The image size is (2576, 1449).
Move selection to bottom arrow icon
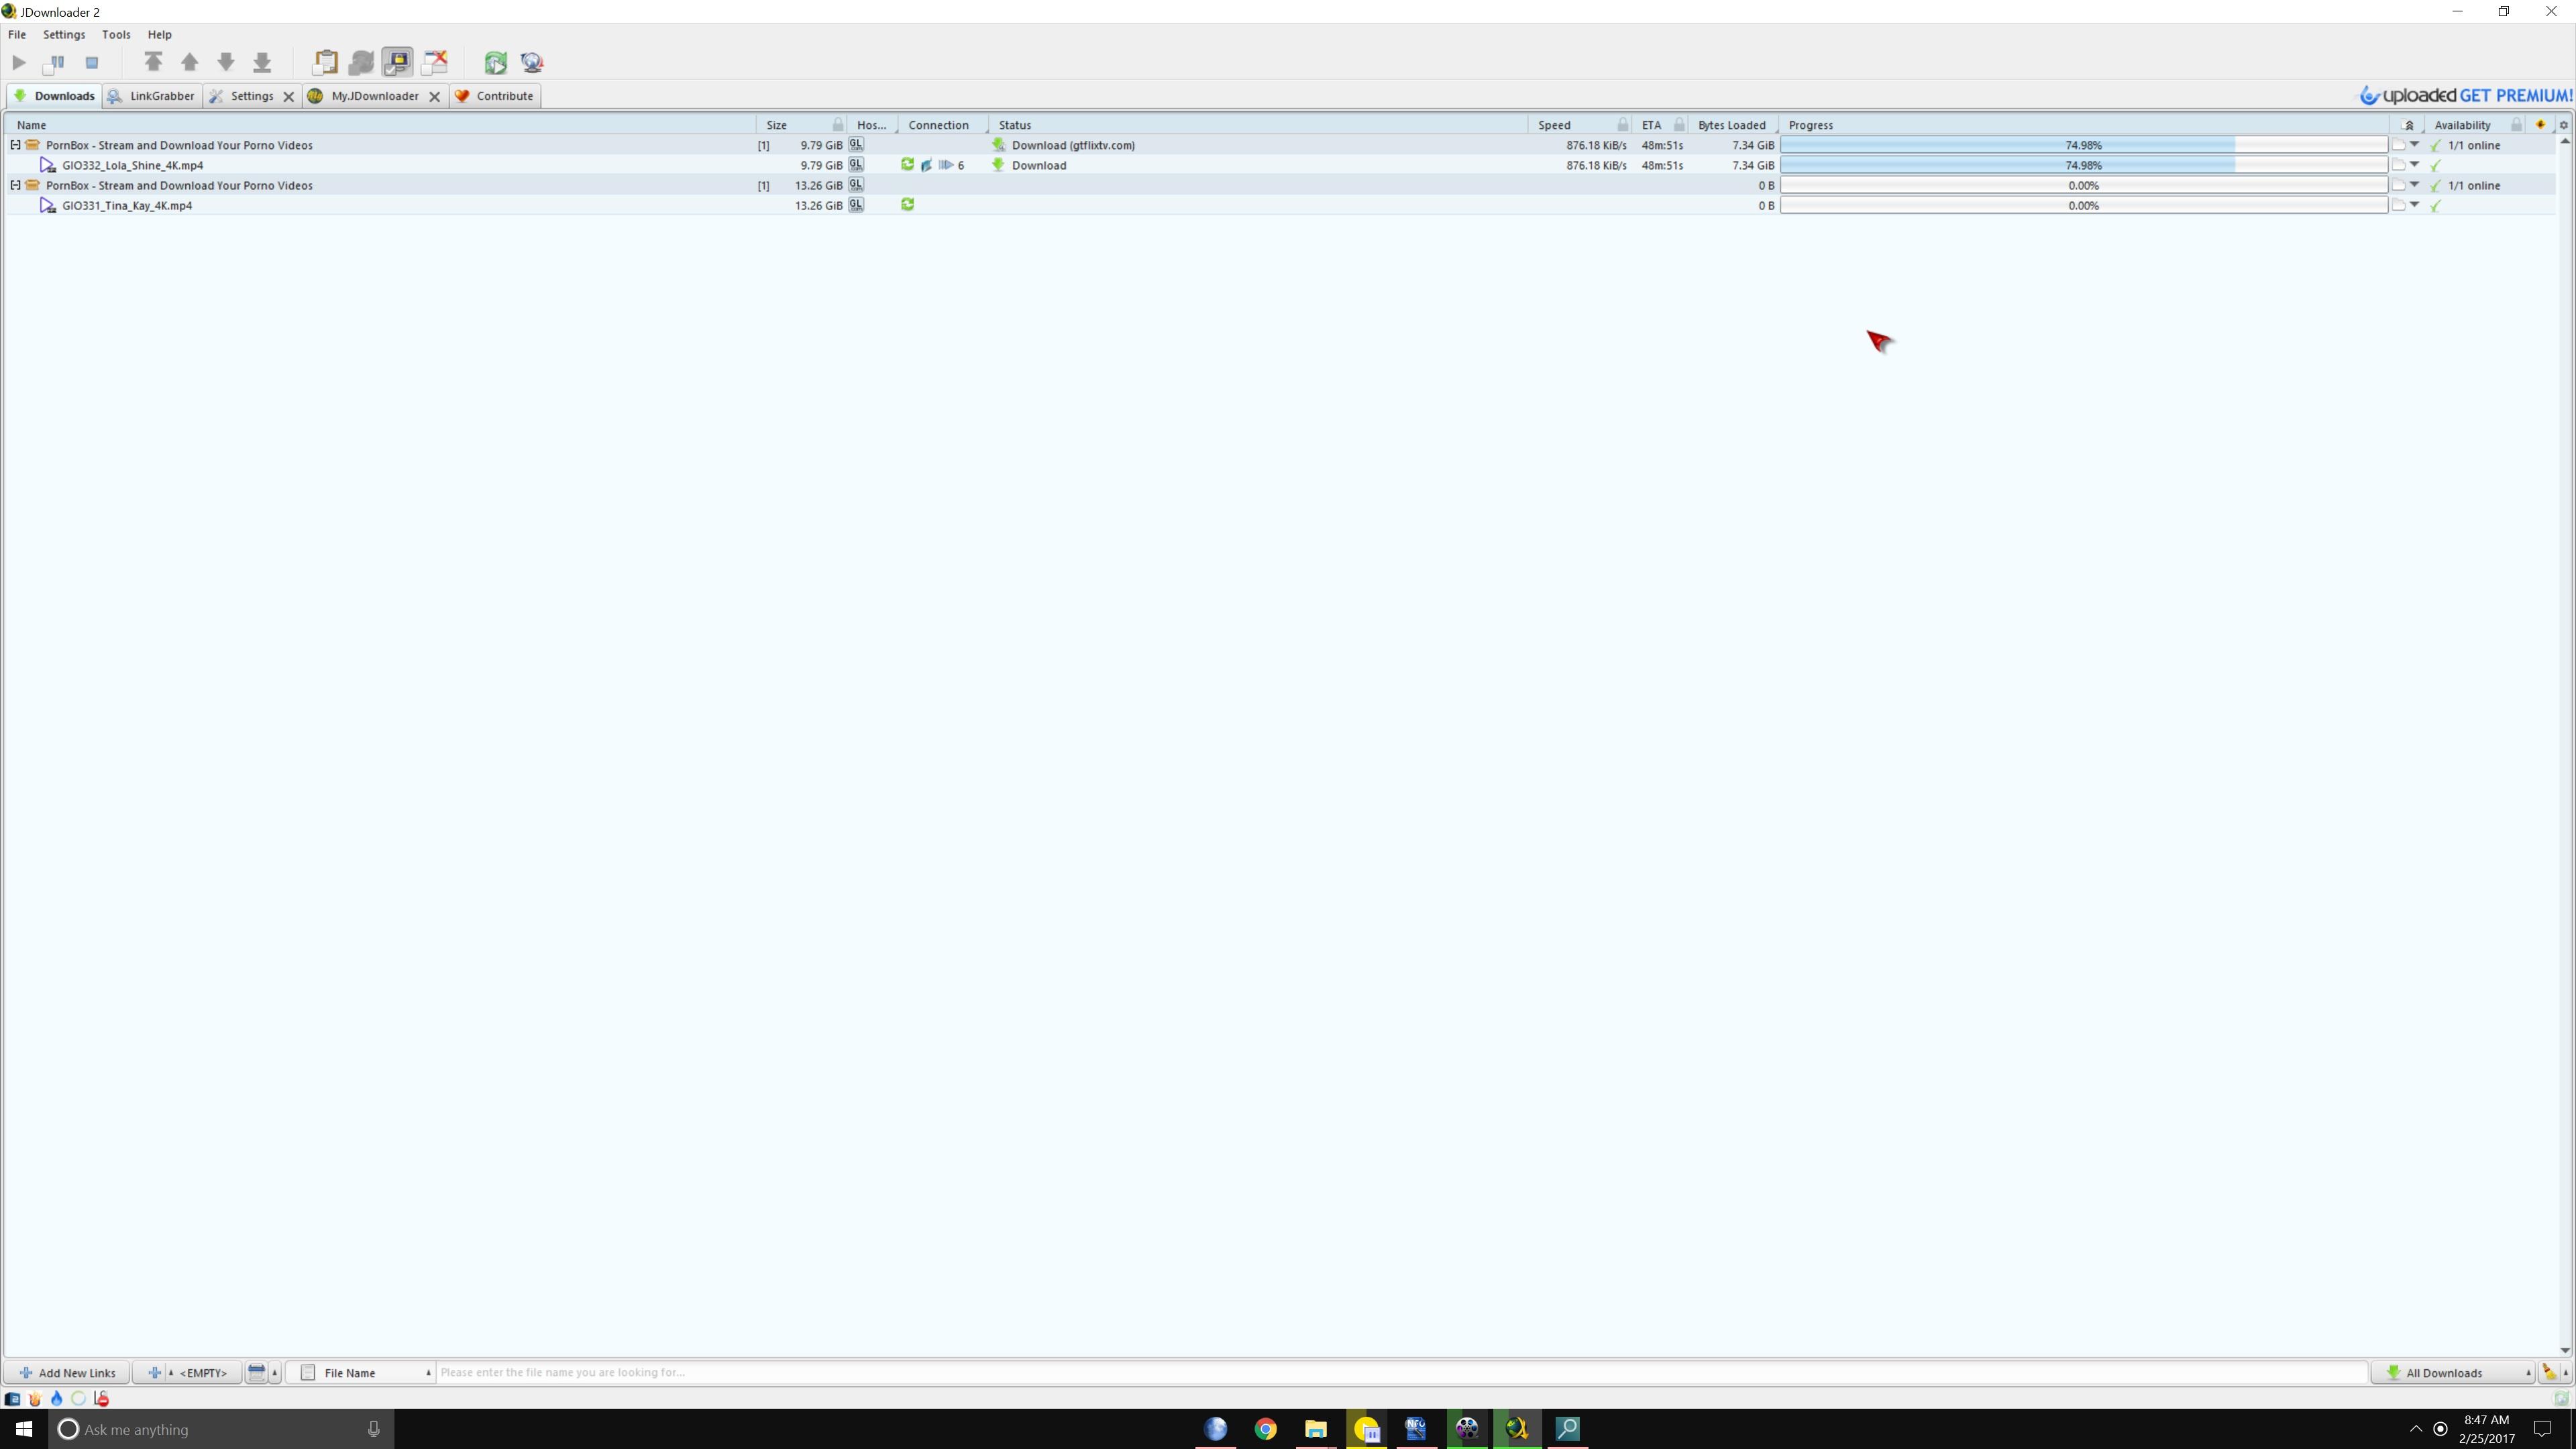(x=262, y=62)
